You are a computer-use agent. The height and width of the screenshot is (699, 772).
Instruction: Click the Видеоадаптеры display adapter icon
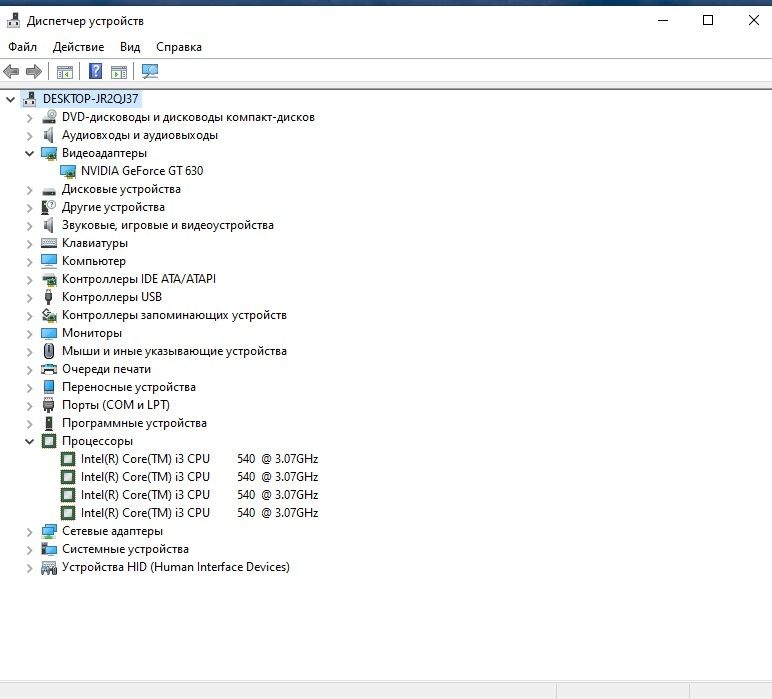coord(49,153)
